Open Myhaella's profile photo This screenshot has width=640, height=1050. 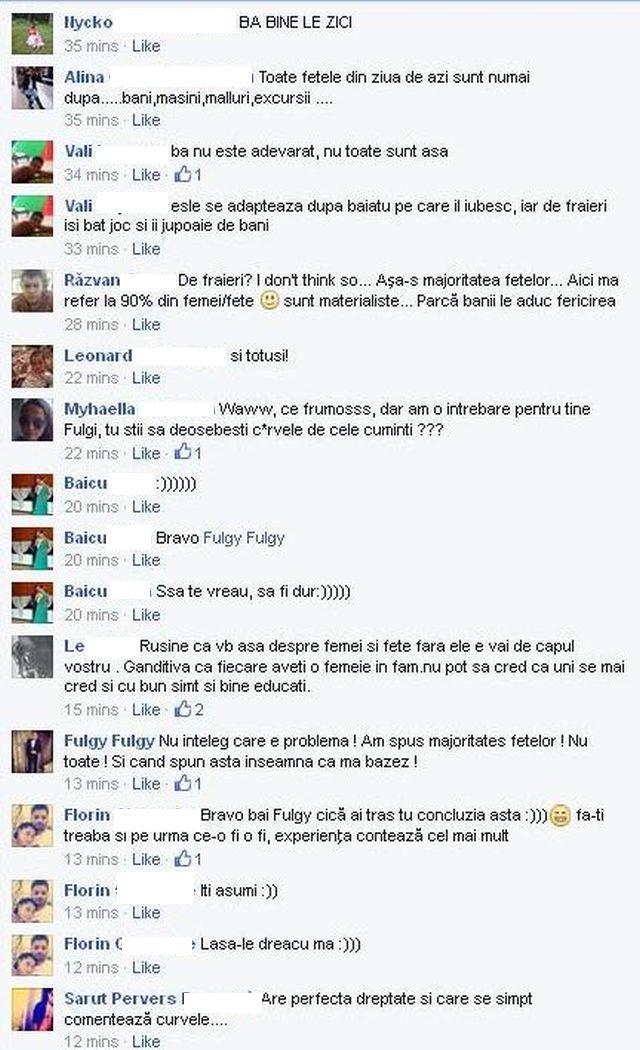[32, 420]
